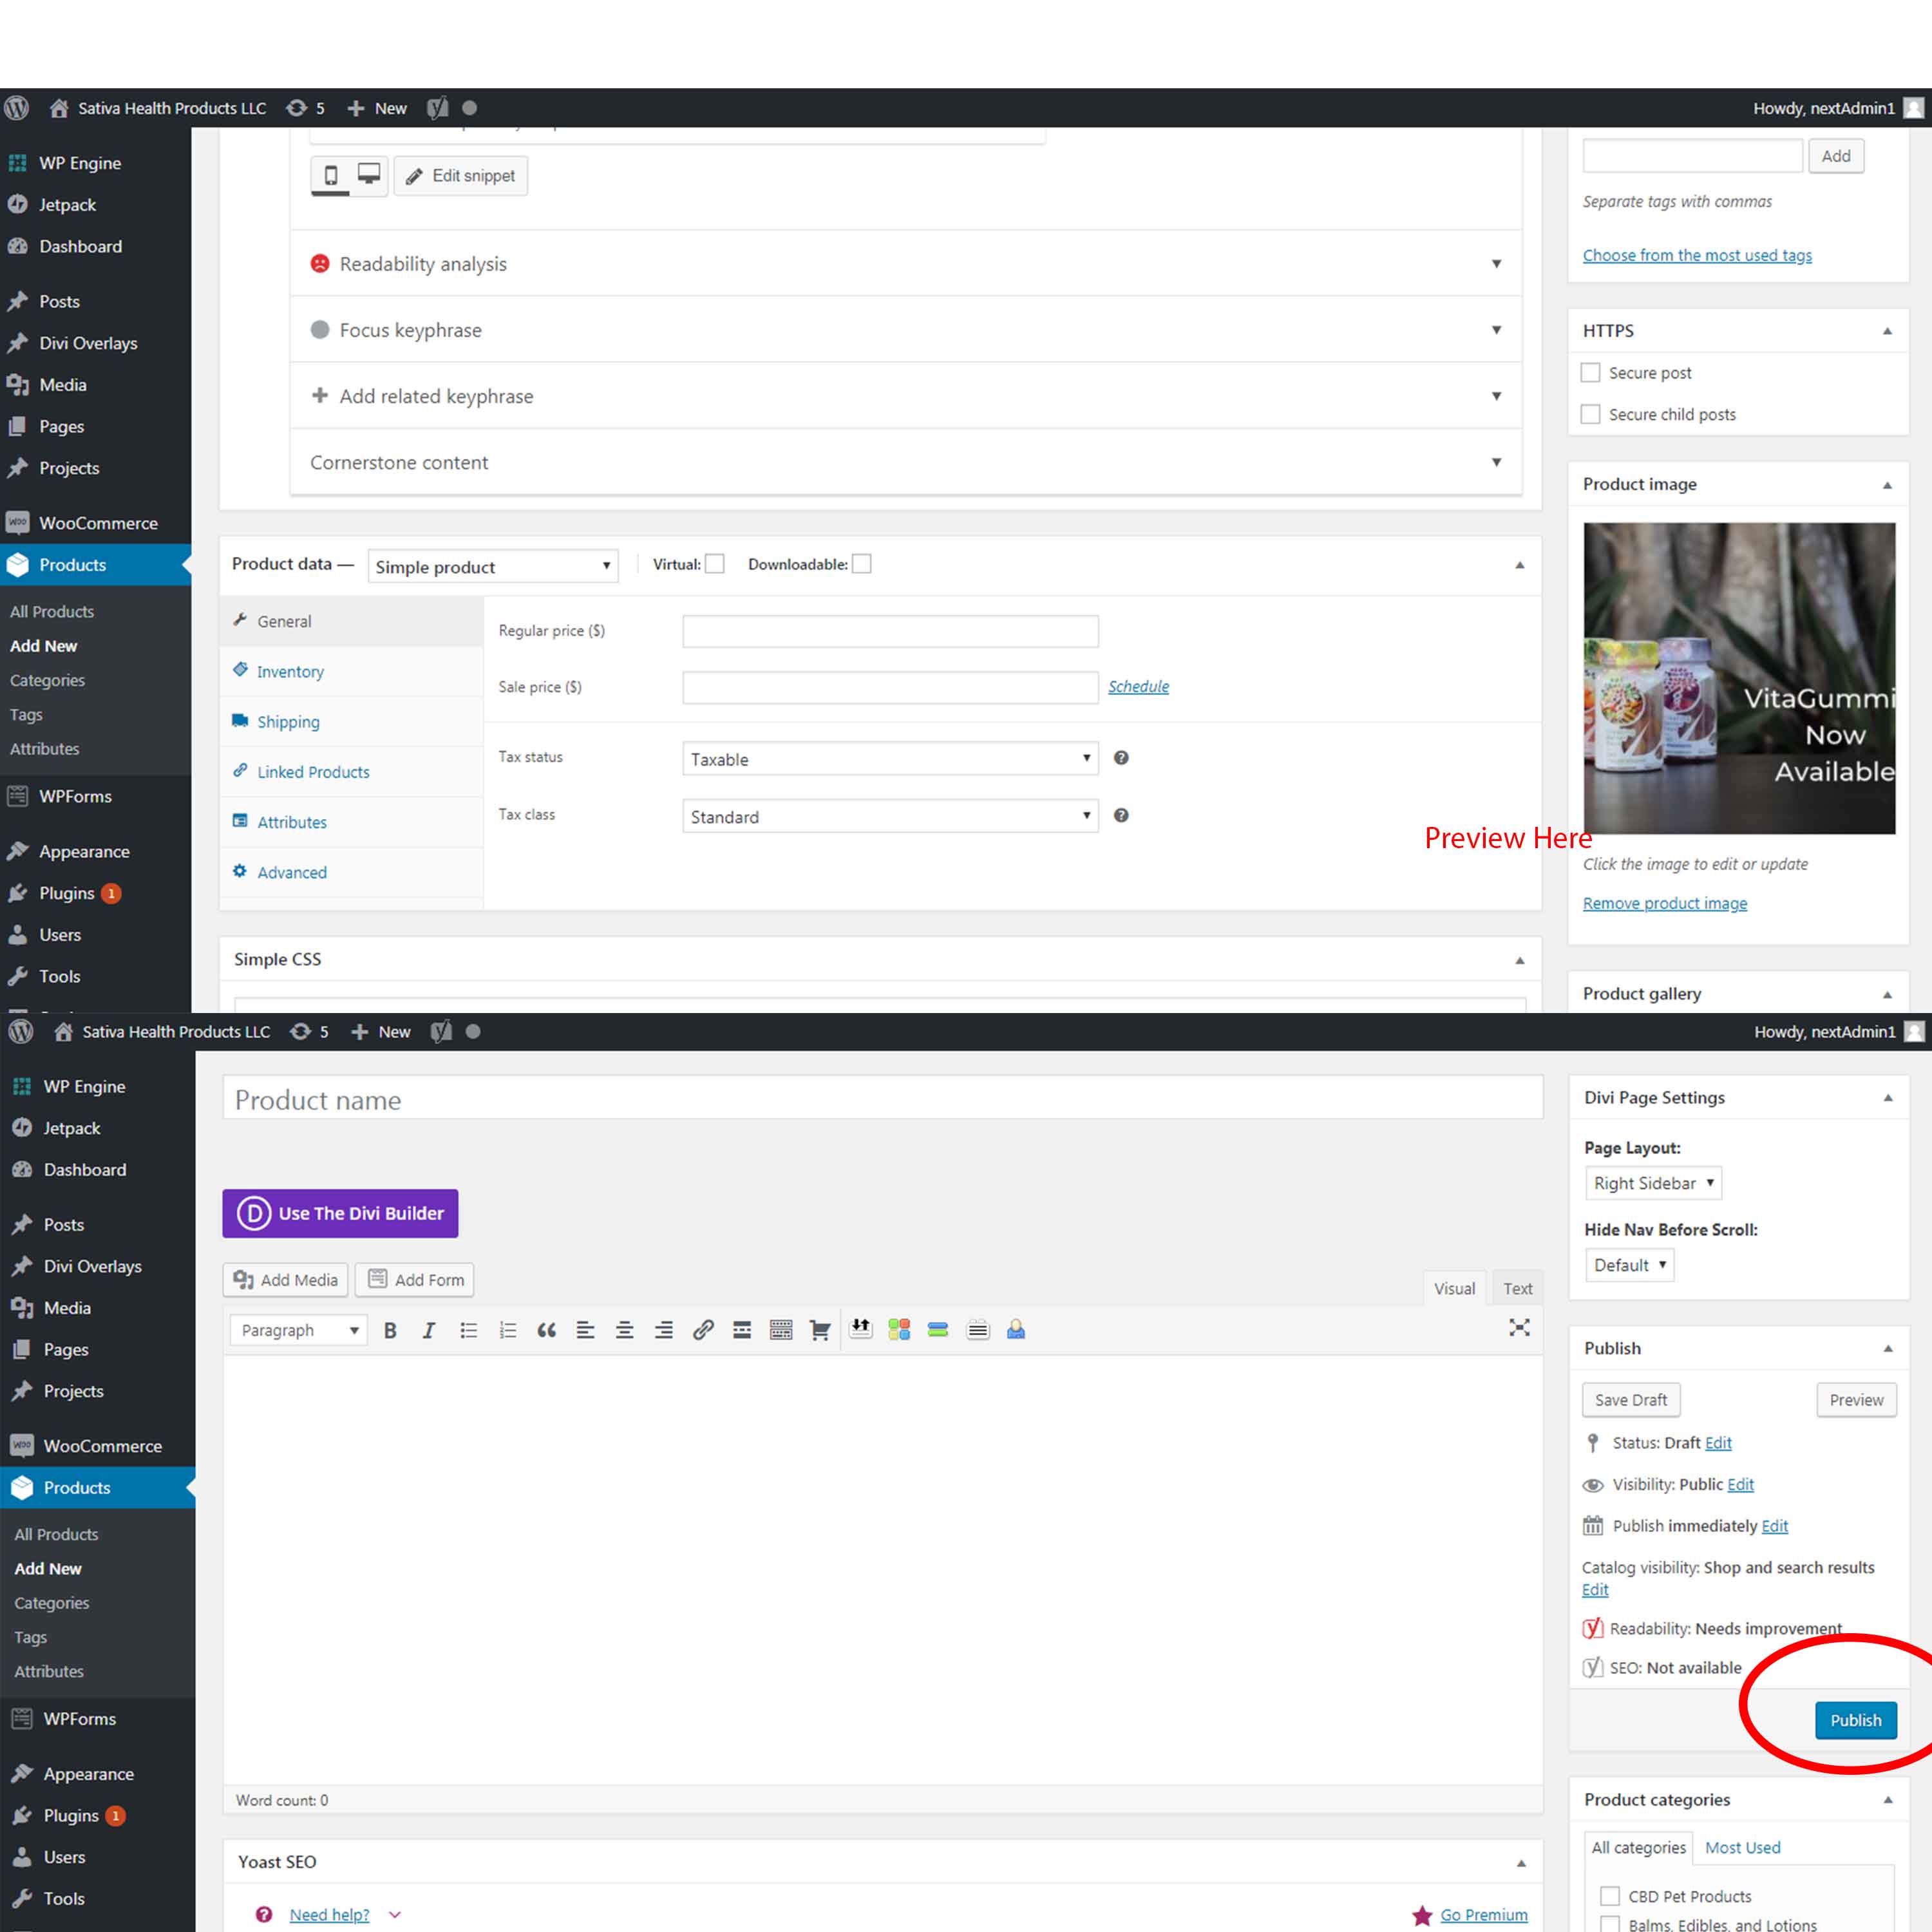Image resolution: width=1932 pixels, height=1932 pixels.
Task: Switch snippet preview to mobile view
Action: coord(331,176)
